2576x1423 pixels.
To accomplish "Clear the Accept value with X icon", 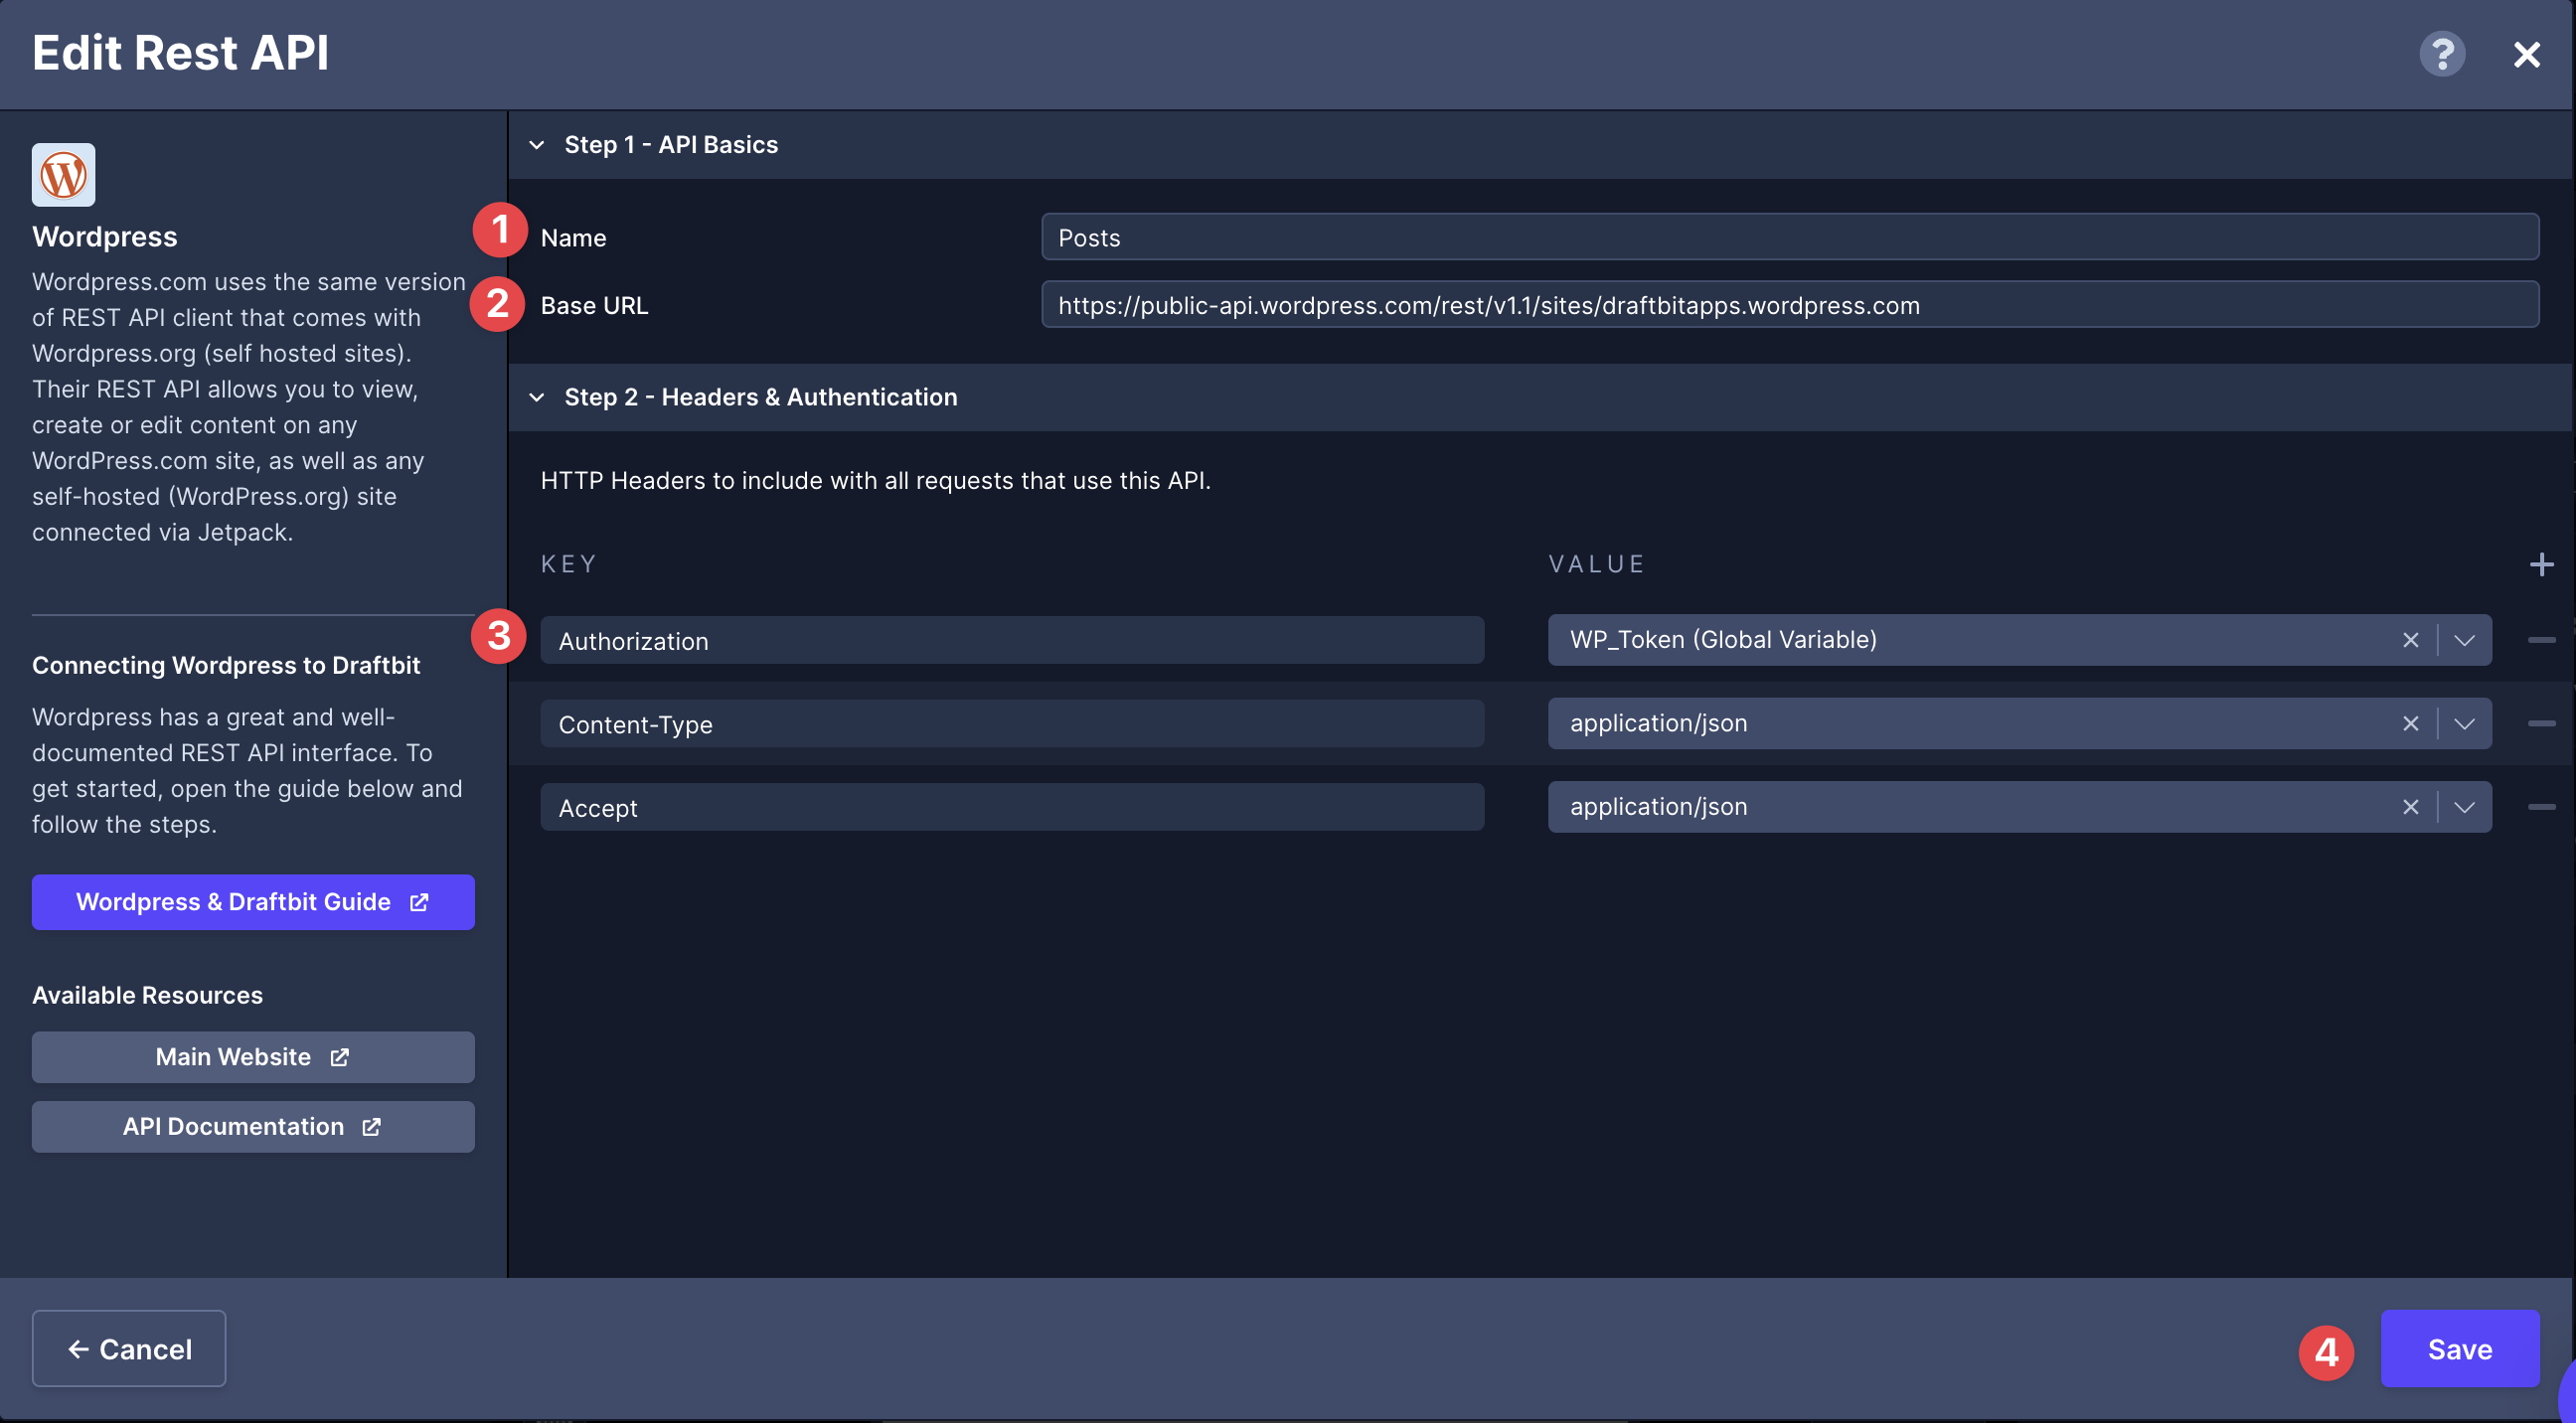I will pos(2410,808).
